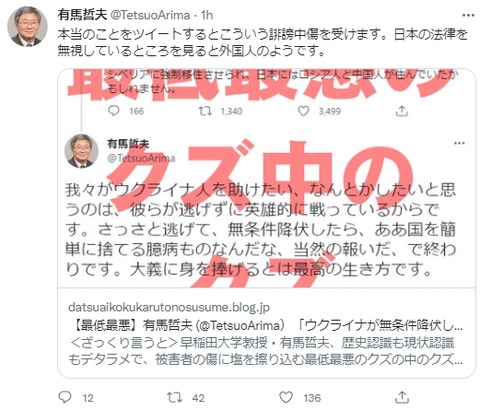
Task: Click the @TetsuoArima handle beside the 1h timestamp
Action: pos(150,15)
